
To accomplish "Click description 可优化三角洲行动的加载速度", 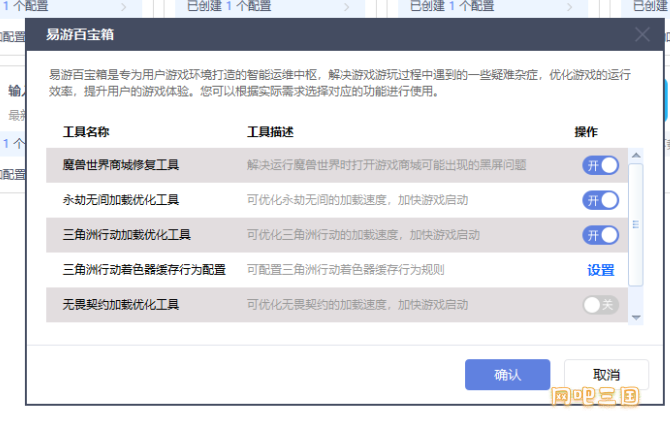I will [x=363, y=235].
